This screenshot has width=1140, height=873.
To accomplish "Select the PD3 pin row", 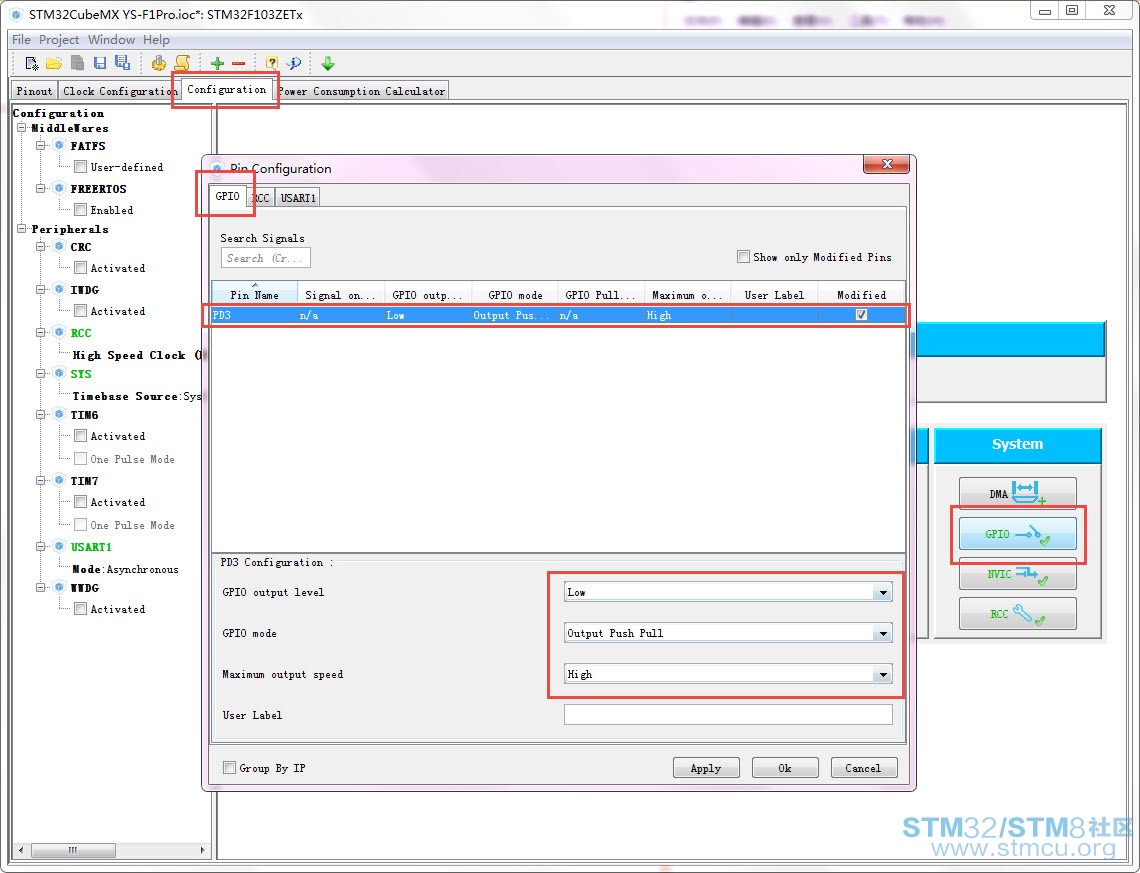I will (x=558, y=315).
